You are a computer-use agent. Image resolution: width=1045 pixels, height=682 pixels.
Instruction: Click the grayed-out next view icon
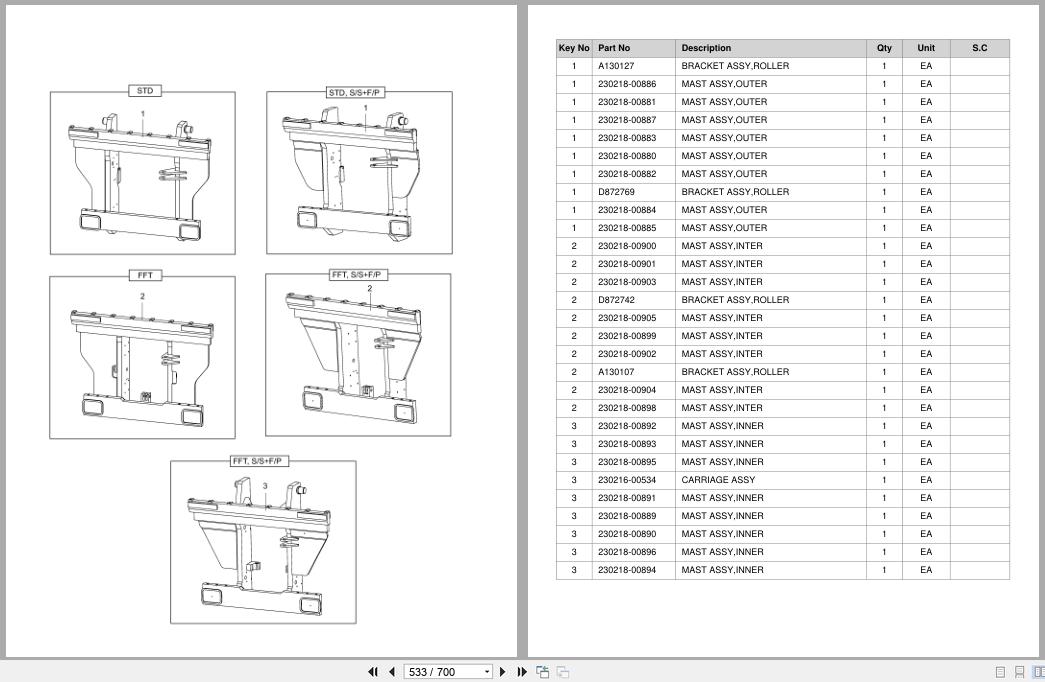coord(563,672)
